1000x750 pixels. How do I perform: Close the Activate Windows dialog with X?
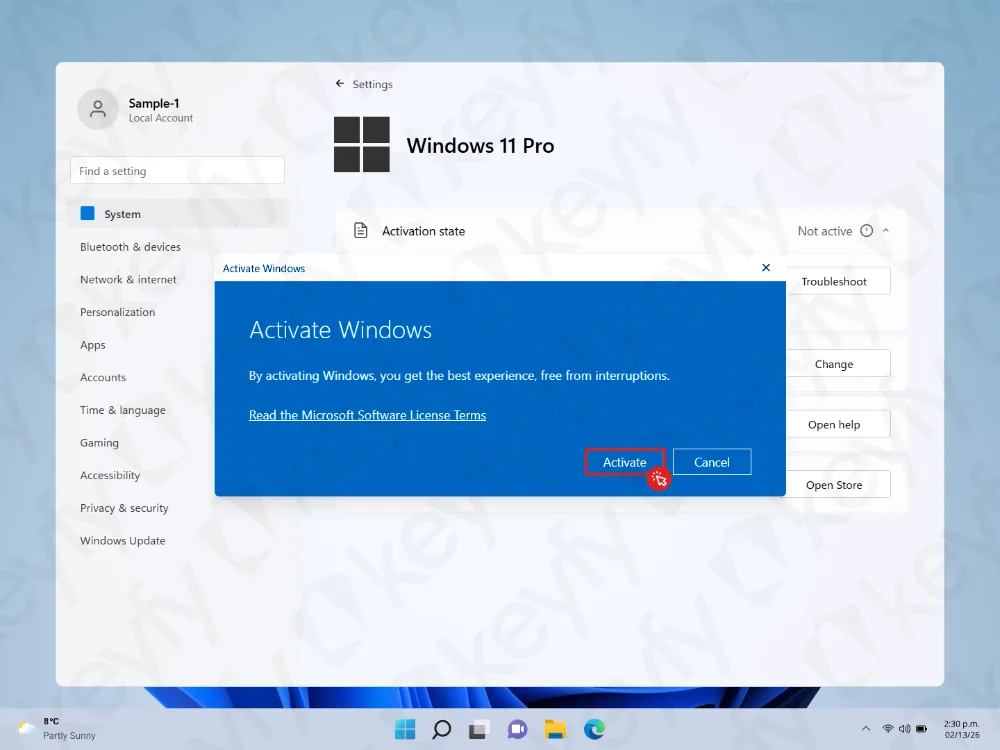click(x=766, y=268)
